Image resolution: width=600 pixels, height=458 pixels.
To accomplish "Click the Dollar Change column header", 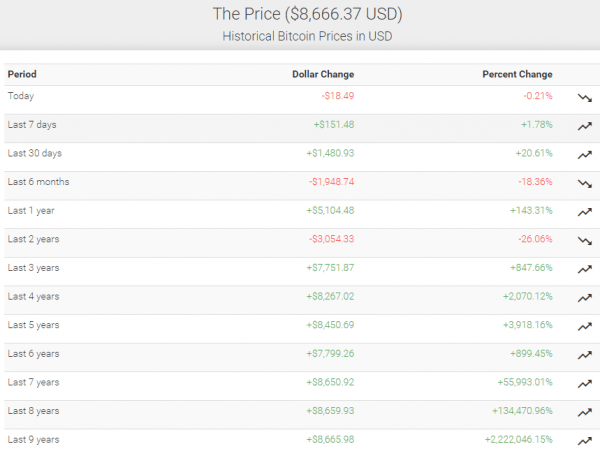I will point(323,74).
